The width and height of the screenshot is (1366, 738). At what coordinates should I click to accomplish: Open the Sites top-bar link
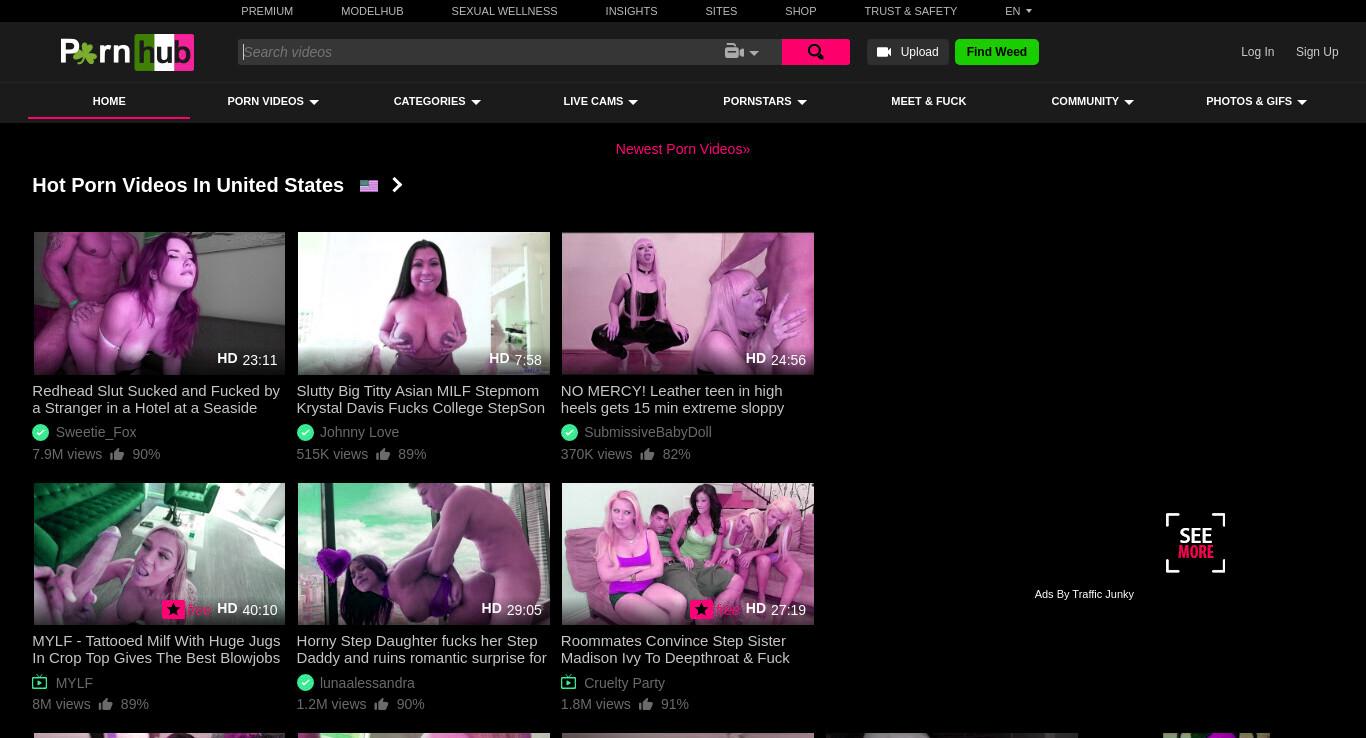[x=721, y=11]
